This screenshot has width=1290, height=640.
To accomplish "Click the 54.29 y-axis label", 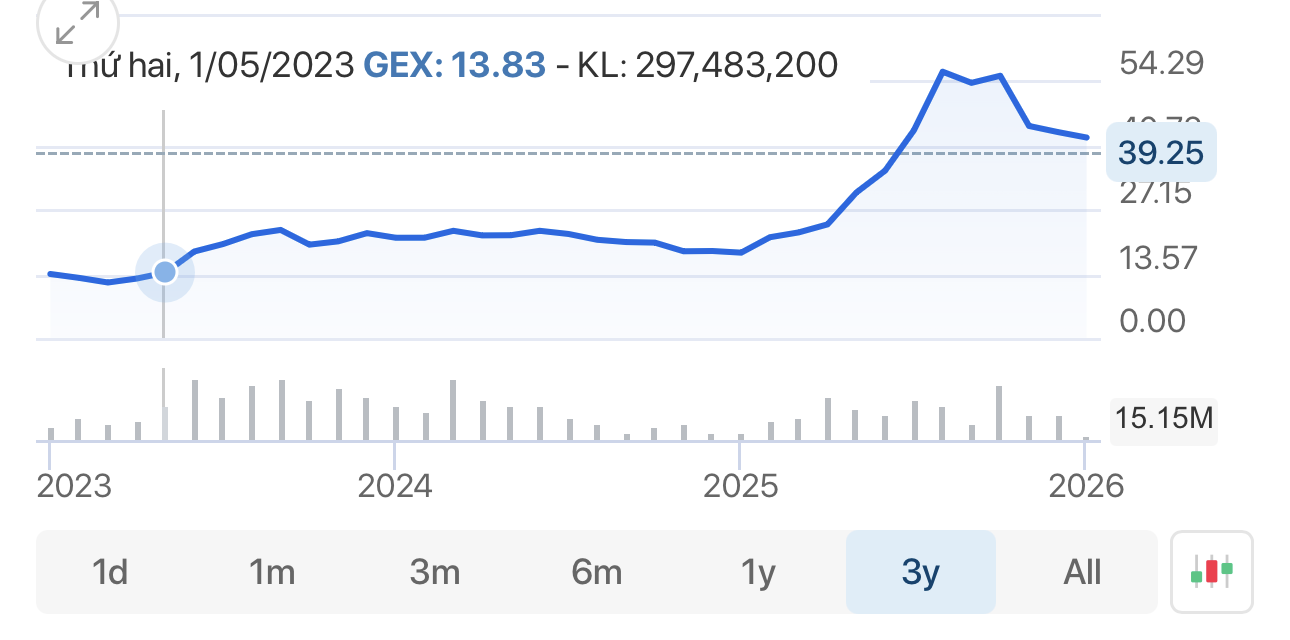I will (x=1161, y=64).
